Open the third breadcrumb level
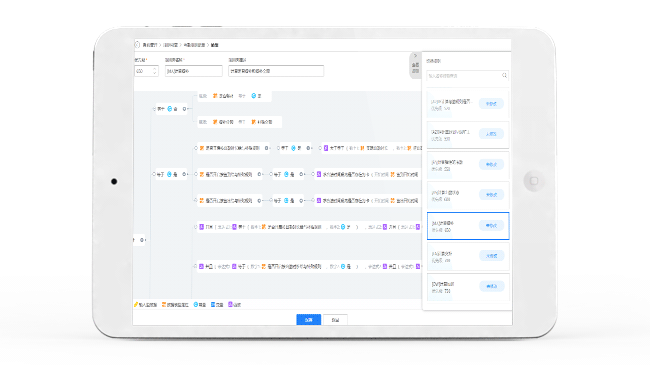This screenshot has height=365, width=650. coord(194,45)
